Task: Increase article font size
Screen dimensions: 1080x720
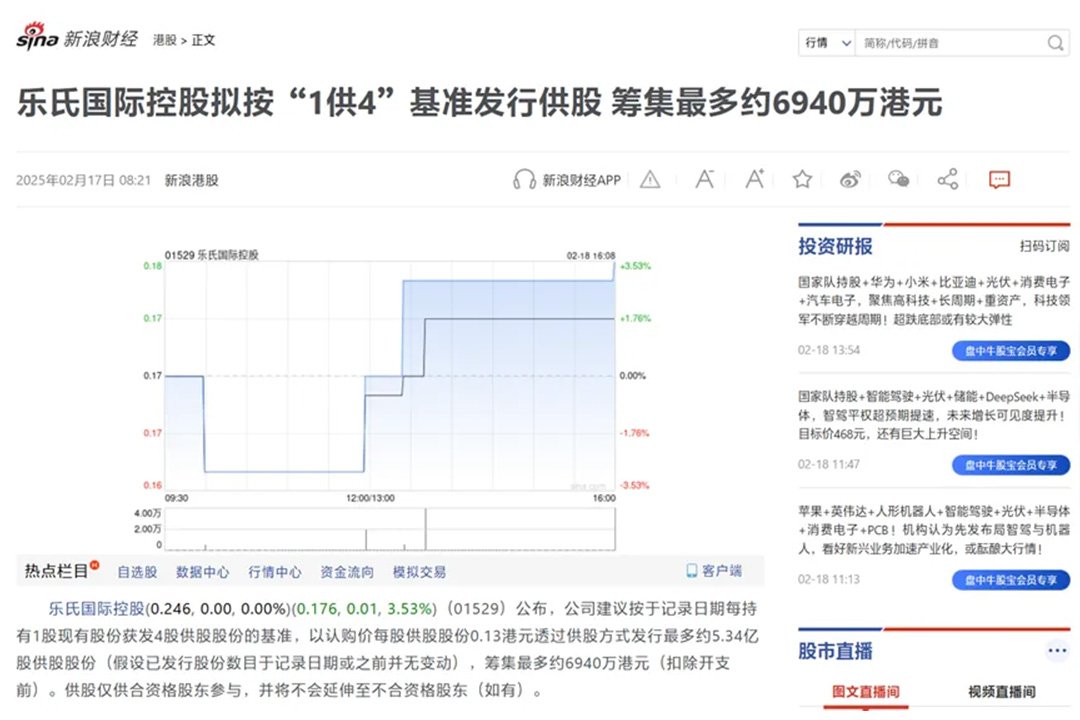Action: 755,180
